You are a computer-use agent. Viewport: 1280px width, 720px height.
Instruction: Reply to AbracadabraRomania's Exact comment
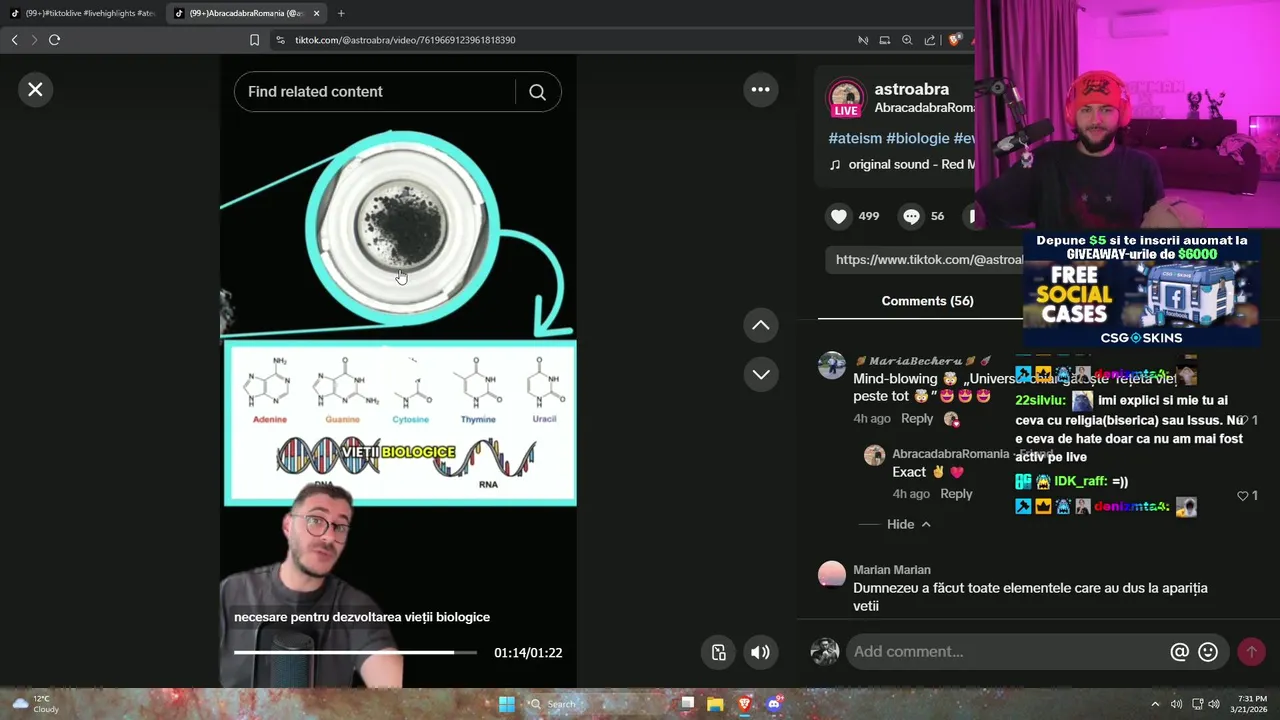point(956,494)
